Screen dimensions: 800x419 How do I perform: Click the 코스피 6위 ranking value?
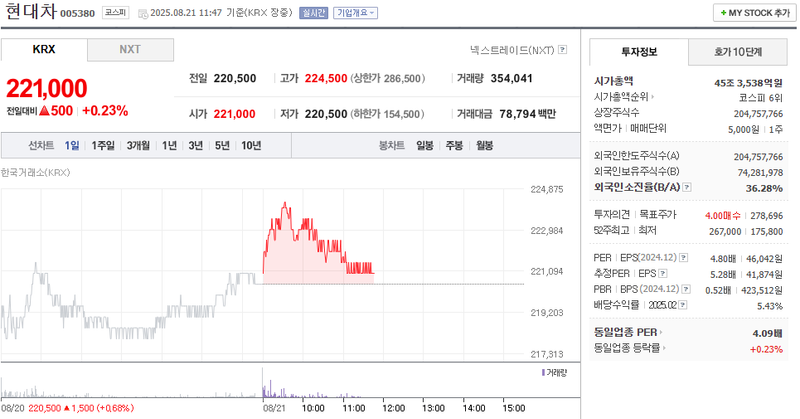(x=760, y=98)
